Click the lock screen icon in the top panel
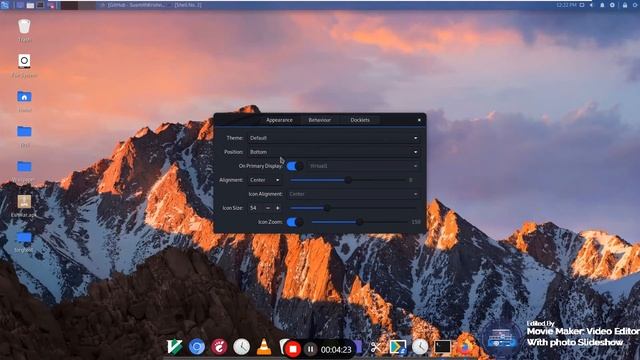 click(624, 5)
